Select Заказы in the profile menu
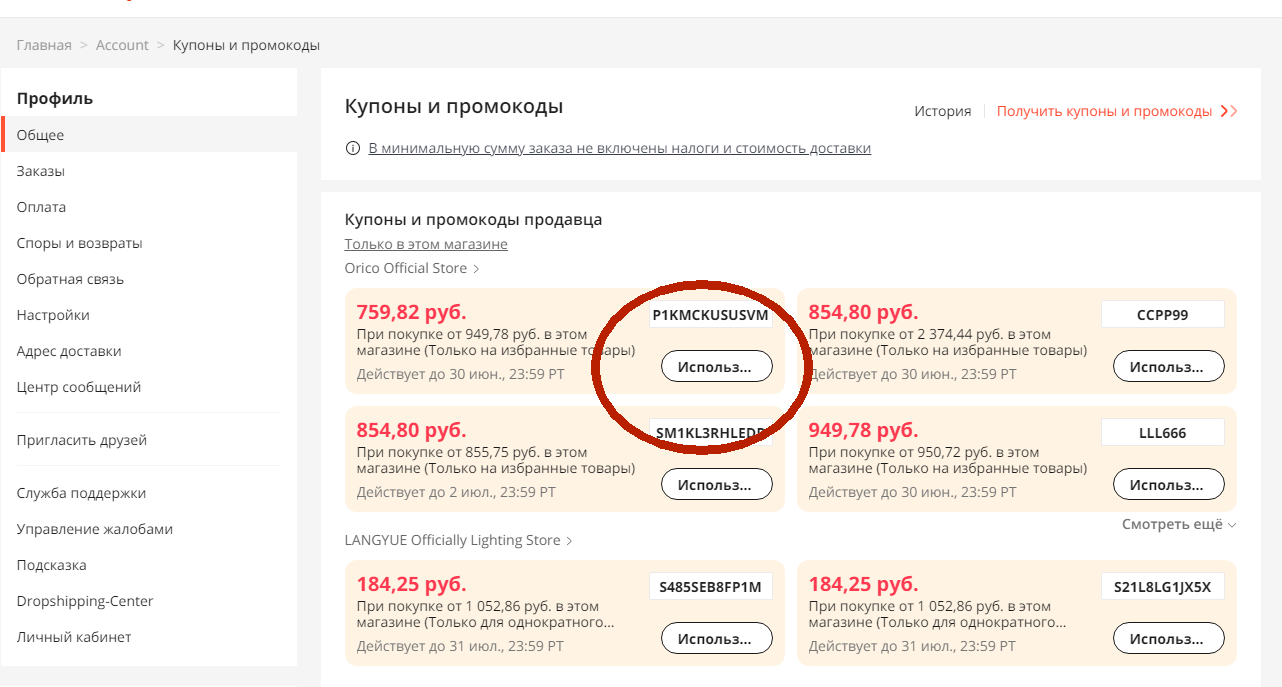 point(41,171)
